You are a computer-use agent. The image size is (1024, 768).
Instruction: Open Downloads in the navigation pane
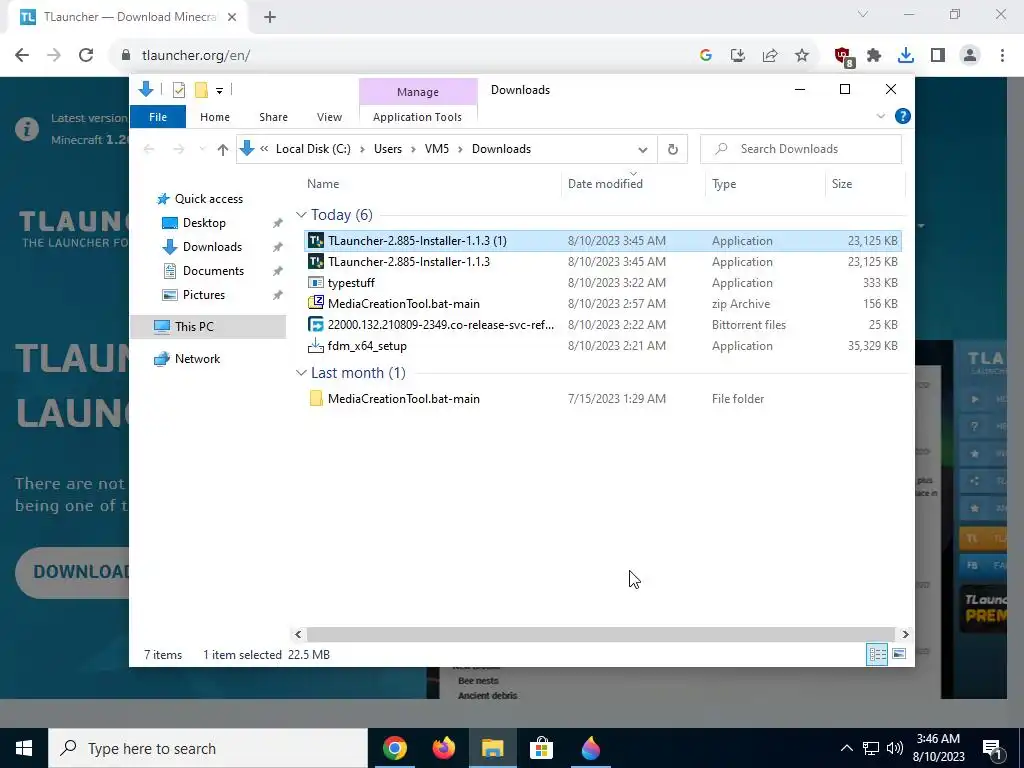coord(212,247)
